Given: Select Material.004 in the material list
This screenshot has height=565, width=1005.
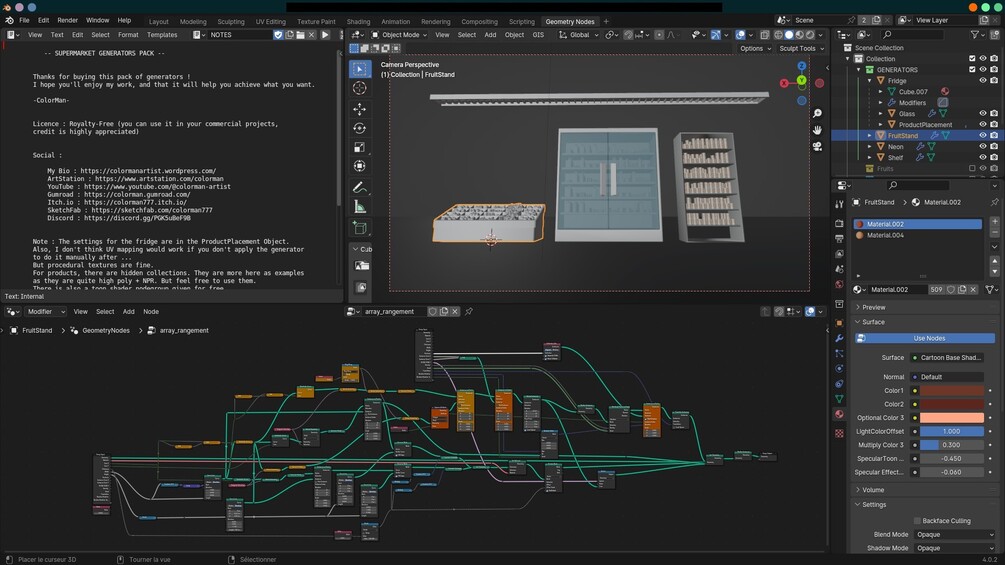Looking at the screenshot, I should click(885, 235).
